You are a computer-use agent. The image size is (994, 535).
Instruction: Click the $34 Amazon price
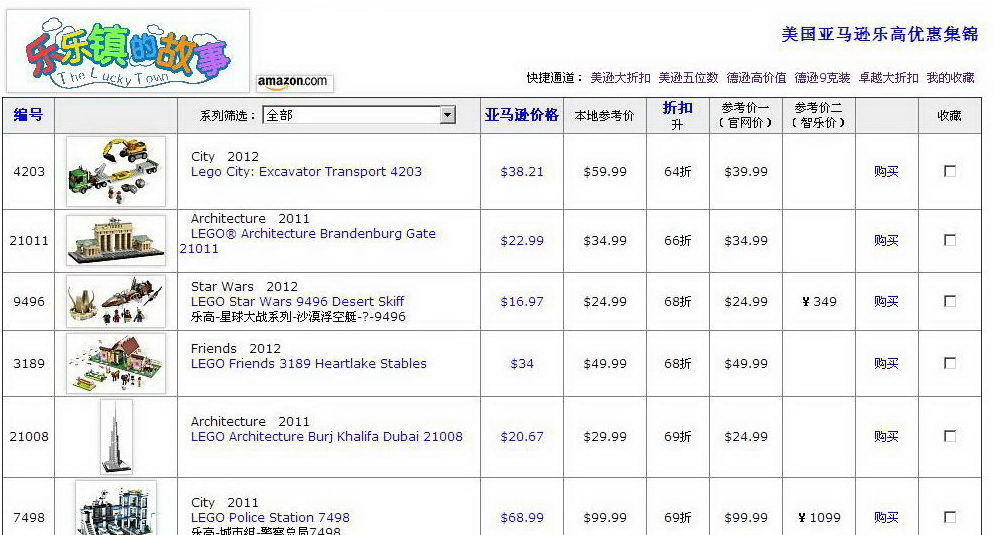pos(522,363)
